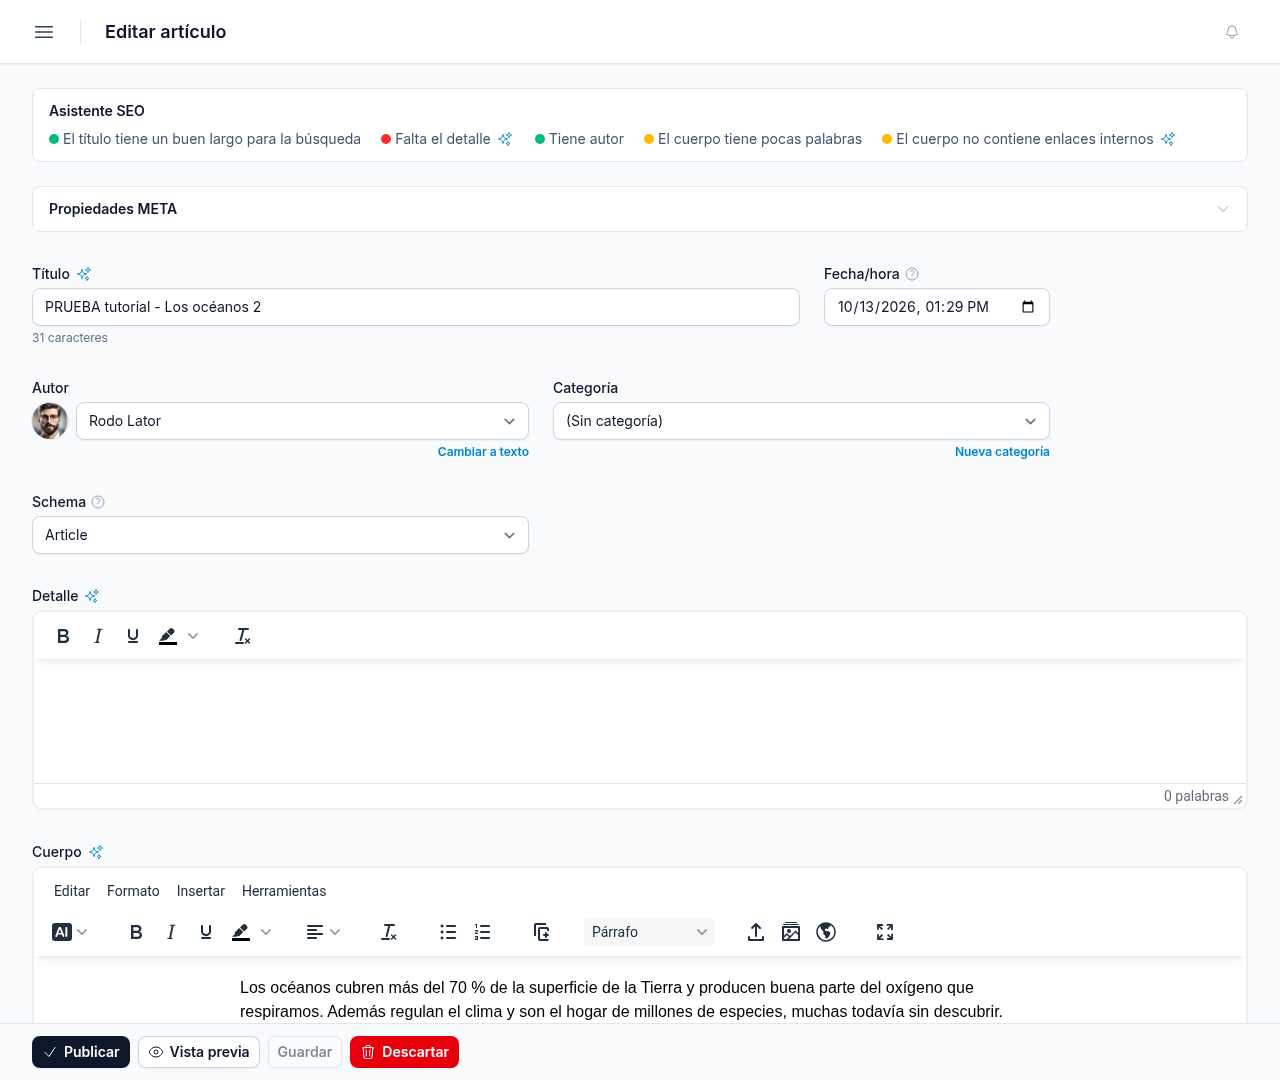Enter fullscreen mode for Cuerpo editor
The width and height of the screenshot is (1280, 1080).
coord(885,932)
